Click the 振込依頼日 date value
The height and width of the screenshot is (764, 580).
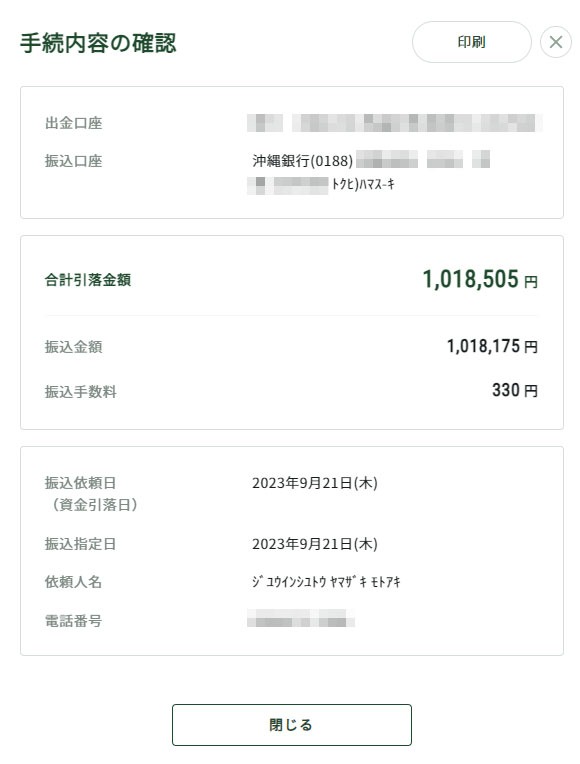click(x=315, y=483)
